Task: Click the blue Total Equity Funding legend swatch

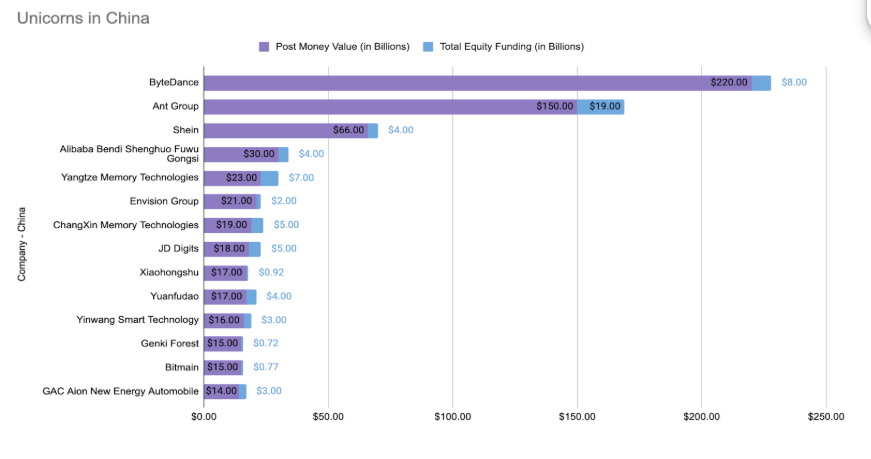Action: click(x=428, y=47)
